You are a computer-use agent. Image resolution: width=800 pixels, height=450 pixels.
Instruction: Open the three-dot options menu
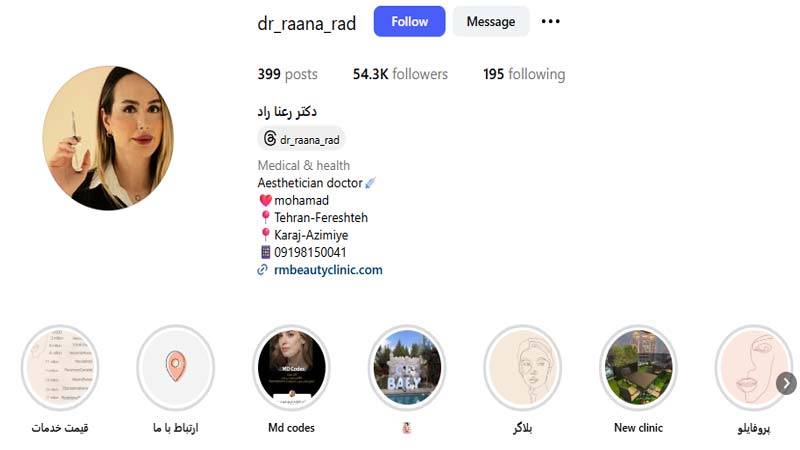click(551, 21)
